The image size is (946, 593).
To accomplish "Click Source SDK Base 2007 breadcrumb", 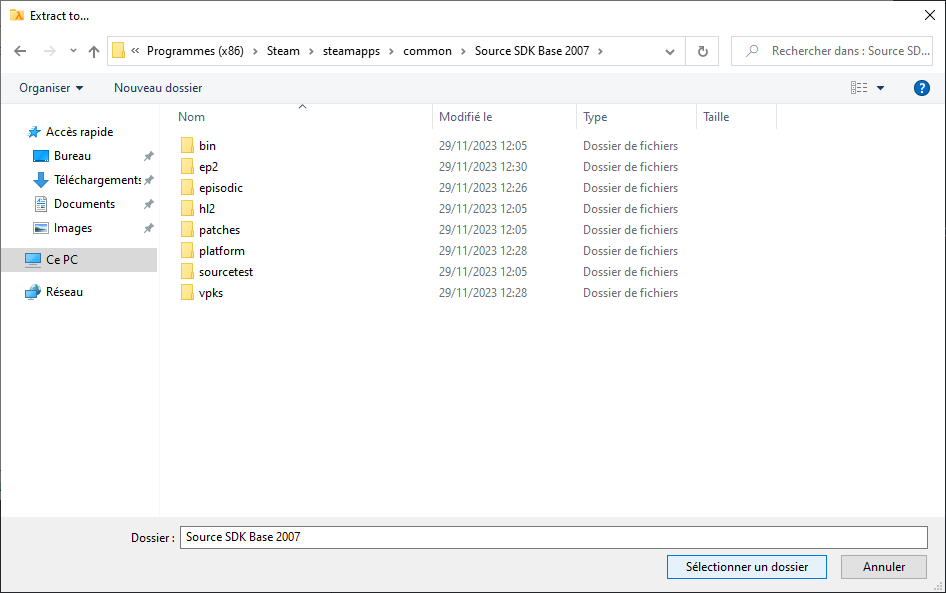I will coord(532,51).
